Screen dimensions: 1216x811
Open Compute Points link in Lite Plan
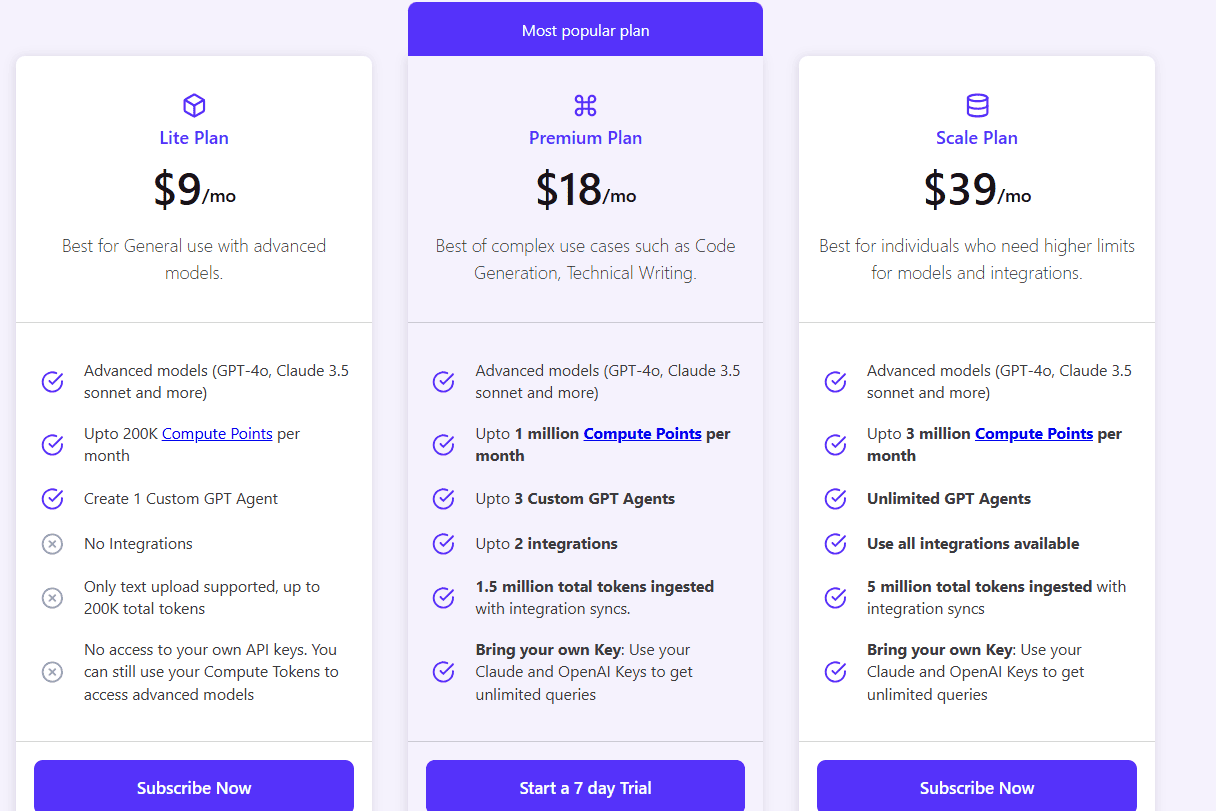pos(217,433)
